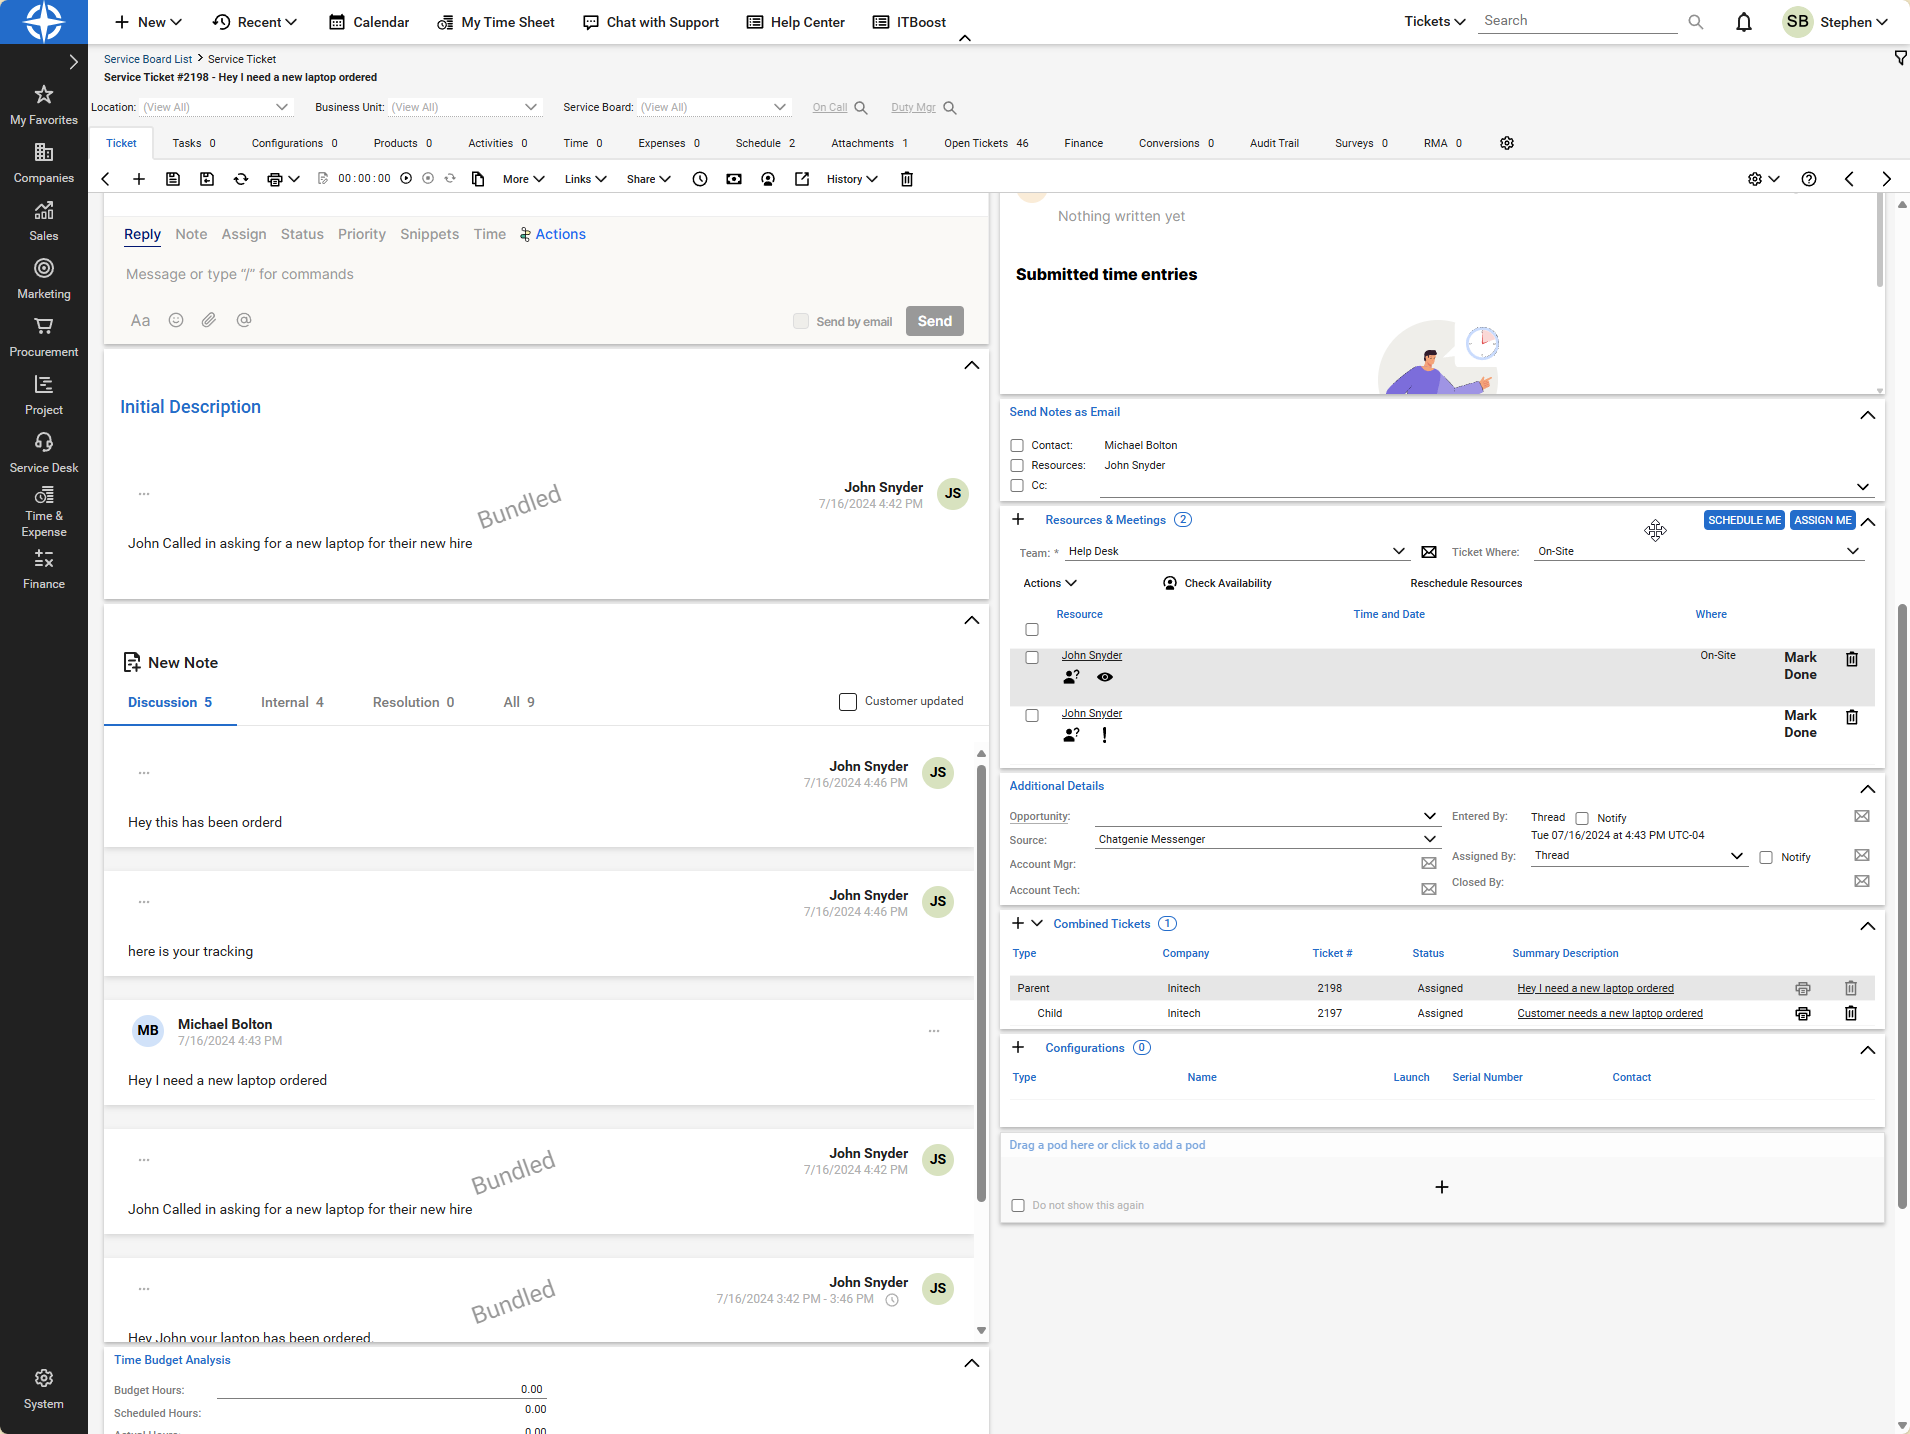Click the search magnifier icon

tap(1696, 22)
